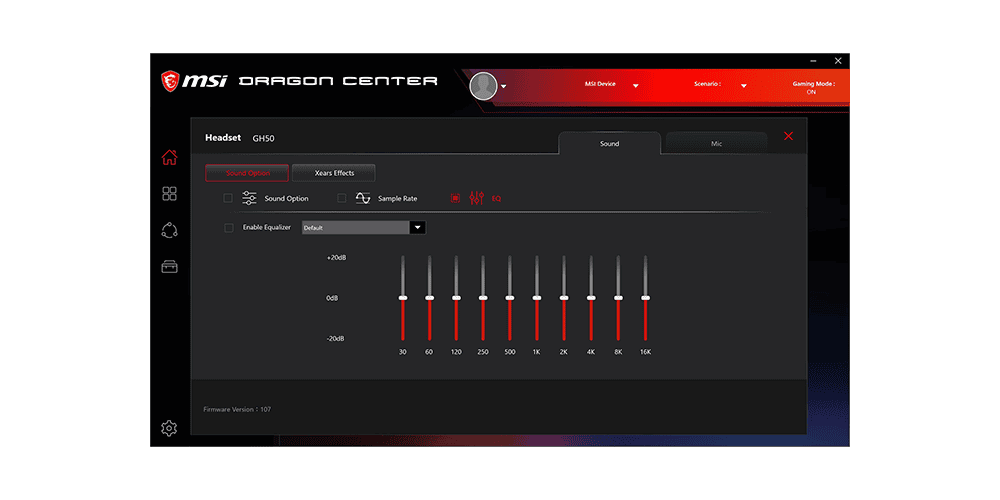Open the Home sidebar icon
The height and width of the screenshot is (500, 1000).
tap(169, 158)
